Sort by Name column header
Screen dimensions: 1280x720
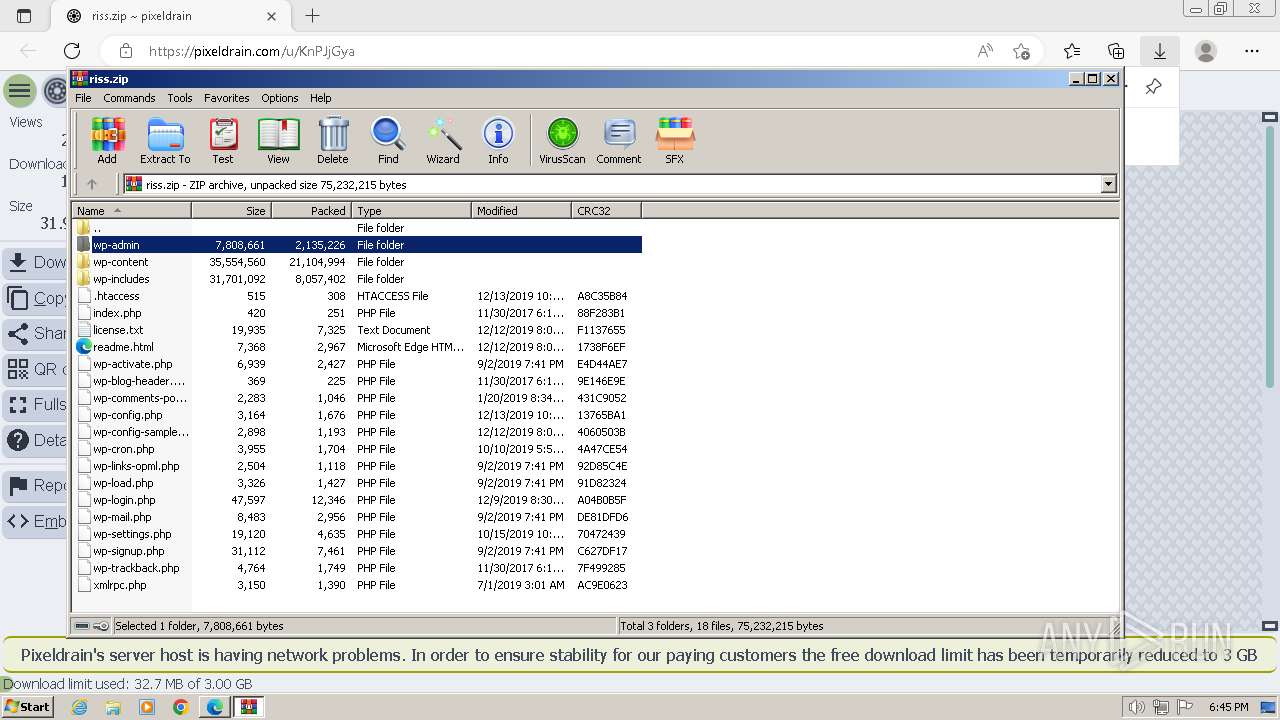[x=131, y=211]
